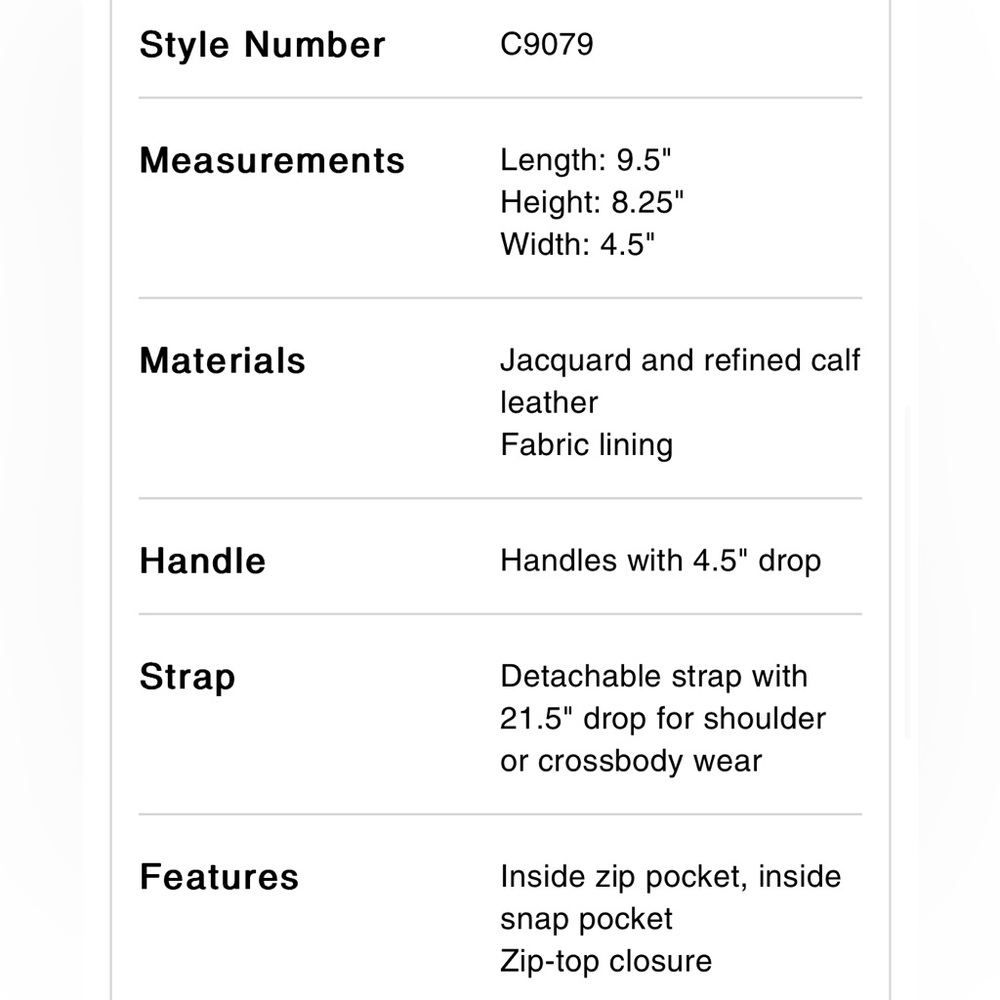Click the Detachable strap with description line
The height and width of the screenshot is (1000, 1000).
[x=654, y=677]
